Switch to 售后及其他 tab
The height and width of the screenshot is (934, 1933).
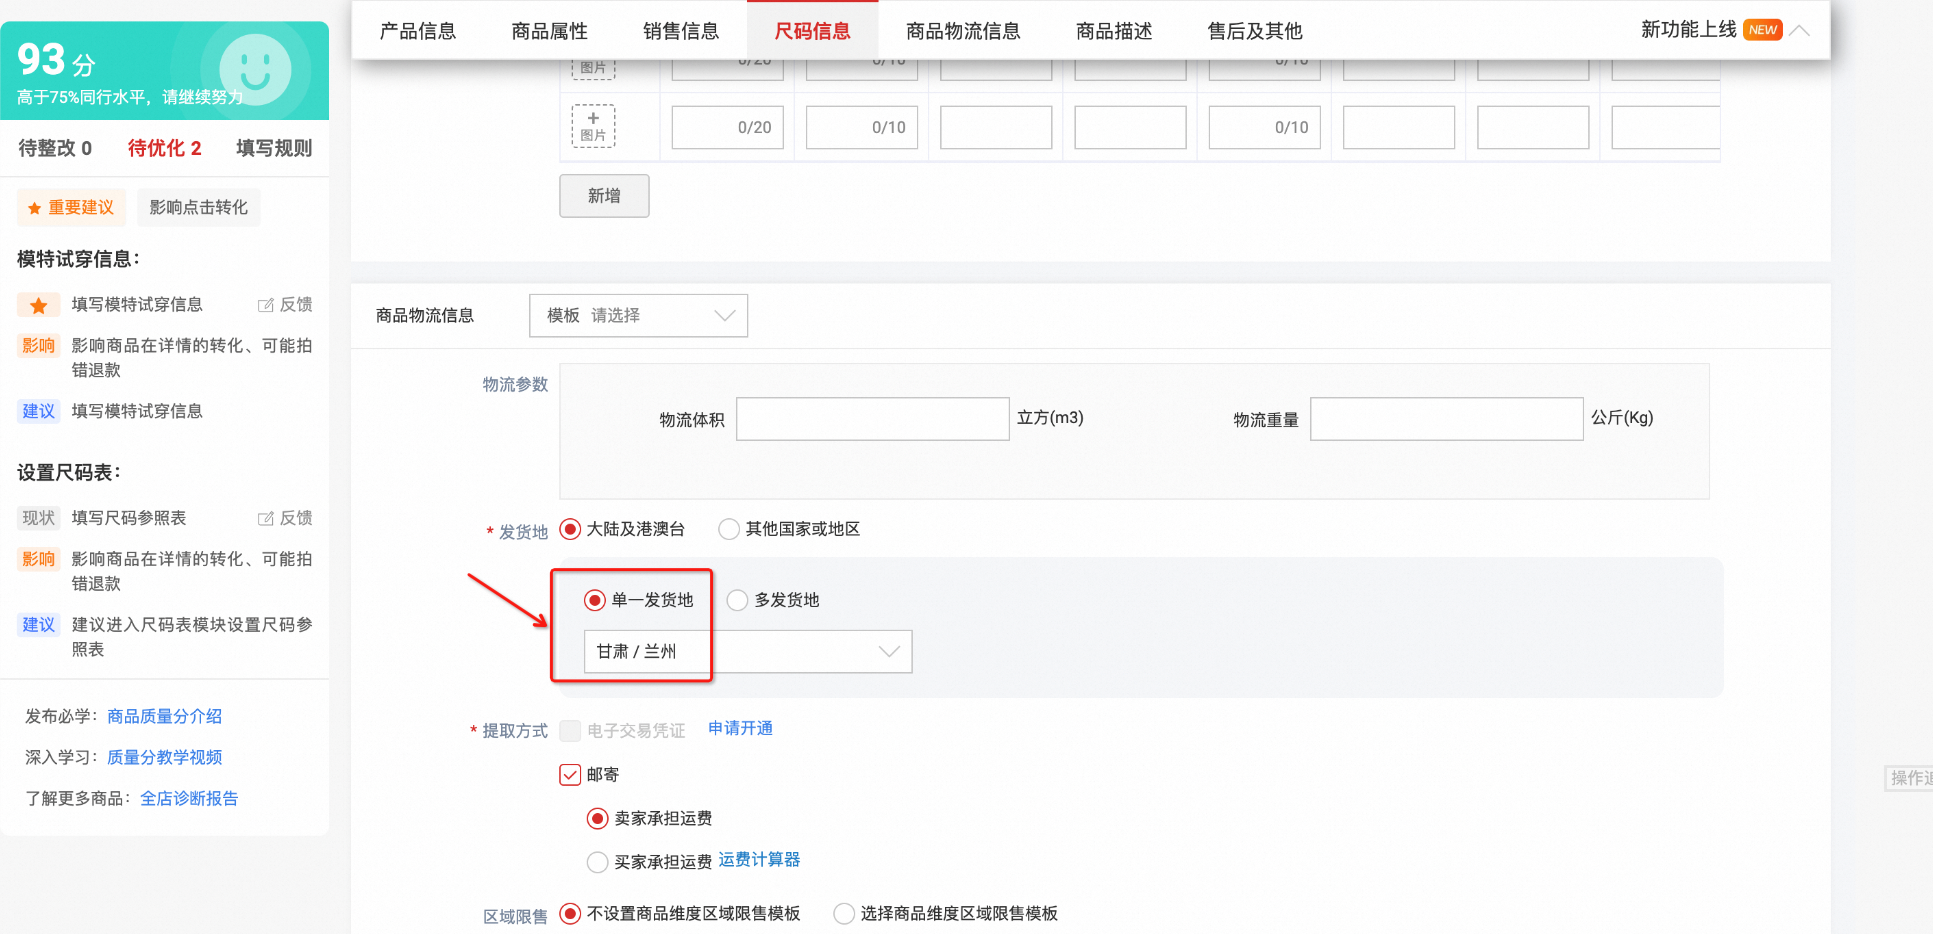pyautogui.click(x=1255, y=31)
